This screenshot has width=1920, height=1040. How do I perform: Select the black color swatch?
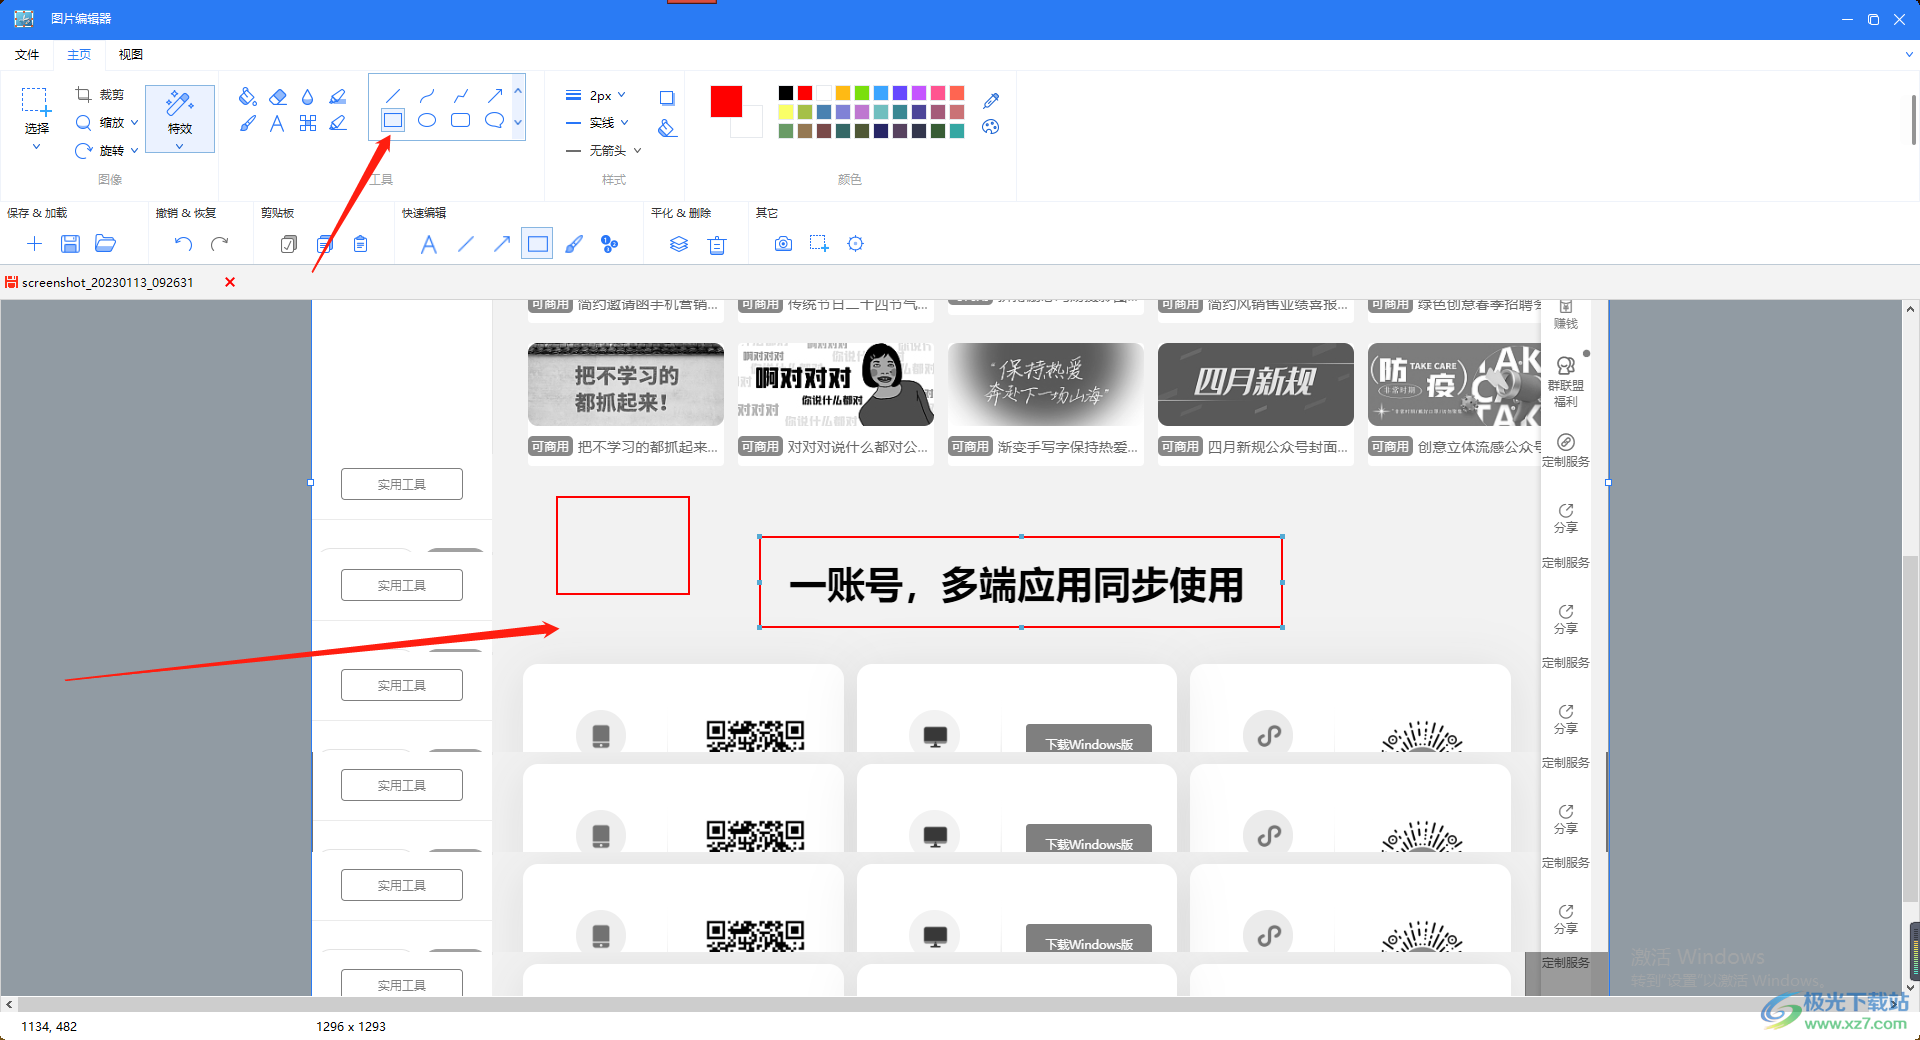(x=786, y=93)
